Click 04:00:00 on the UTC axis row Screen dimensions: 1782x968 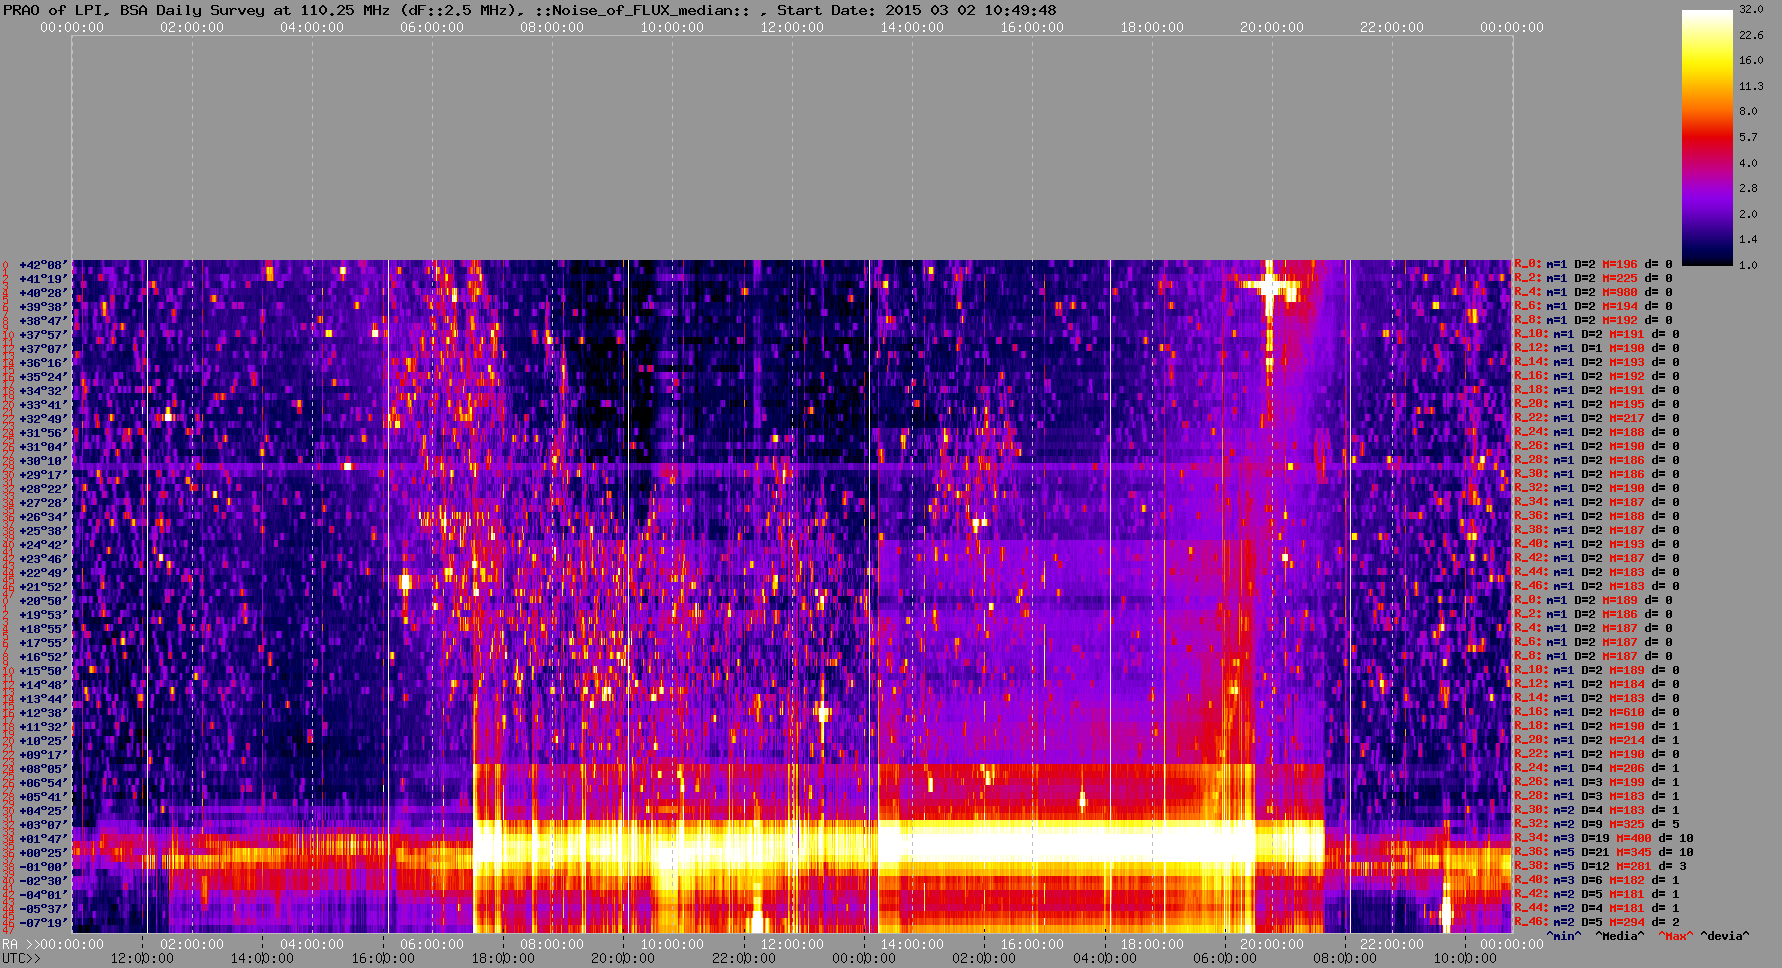pos(1105,959)
